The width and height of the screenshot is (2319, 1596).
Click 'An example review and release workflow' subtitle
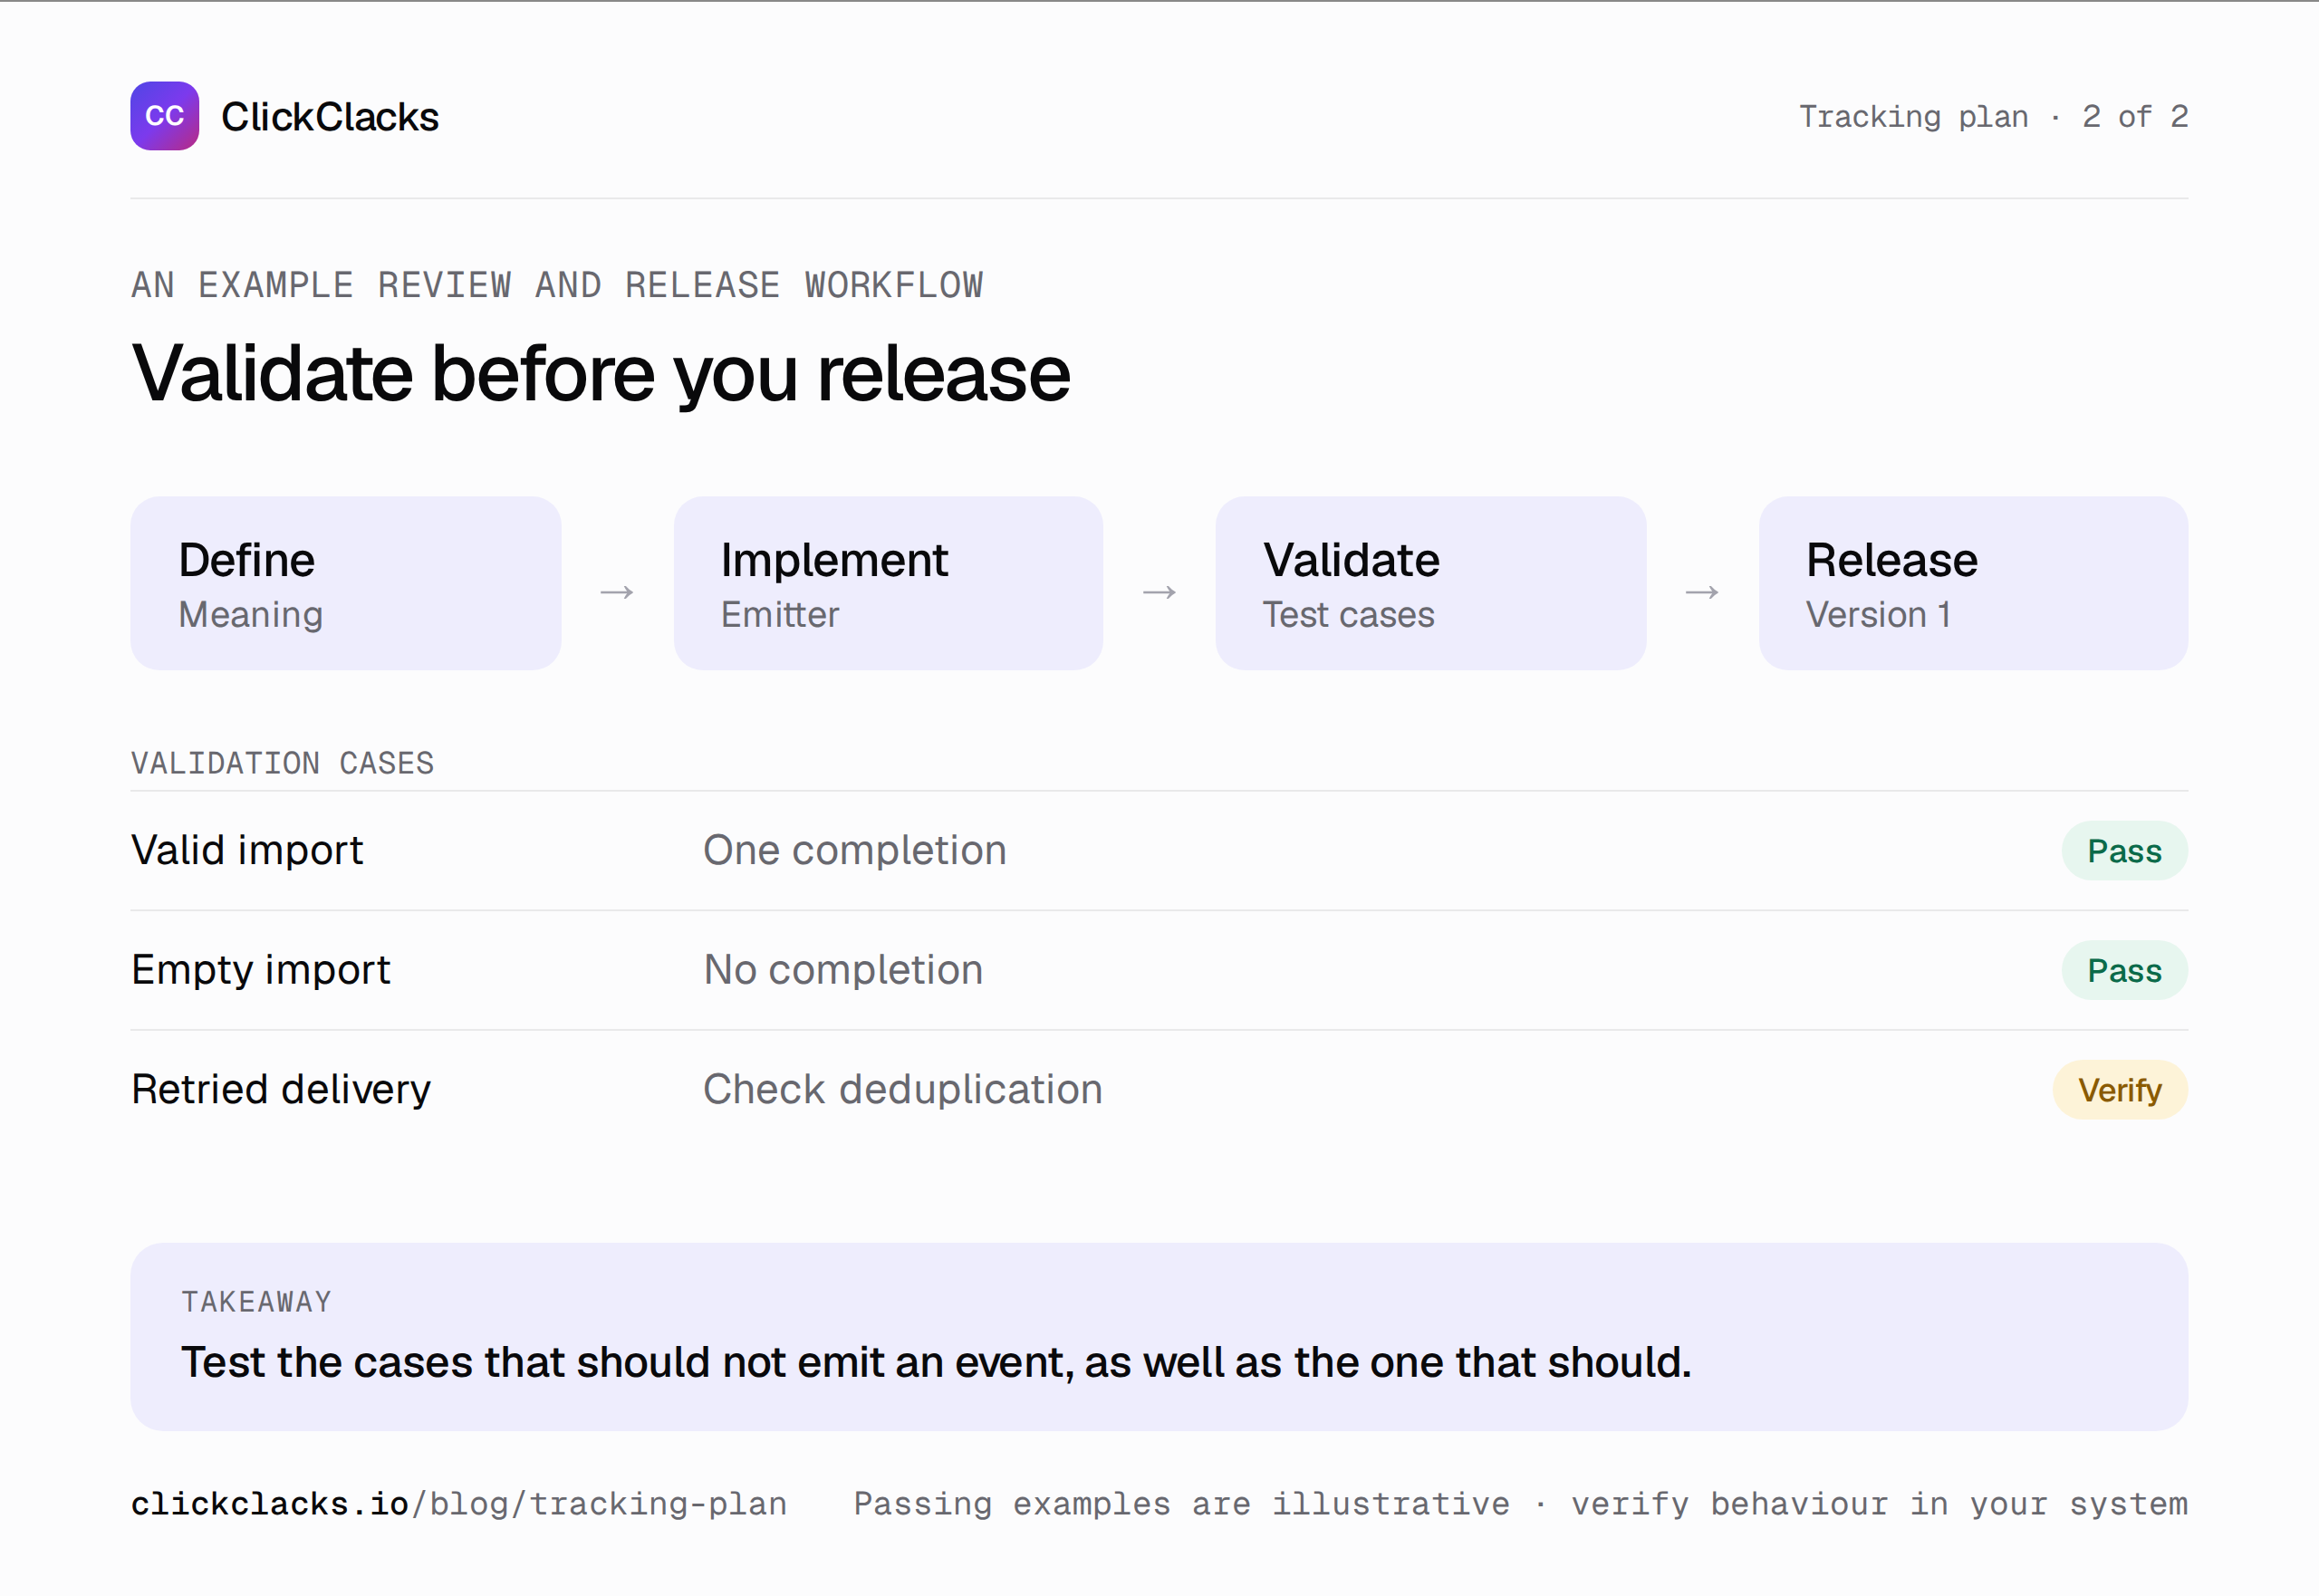pyautogui.click(x=557, y=285)
